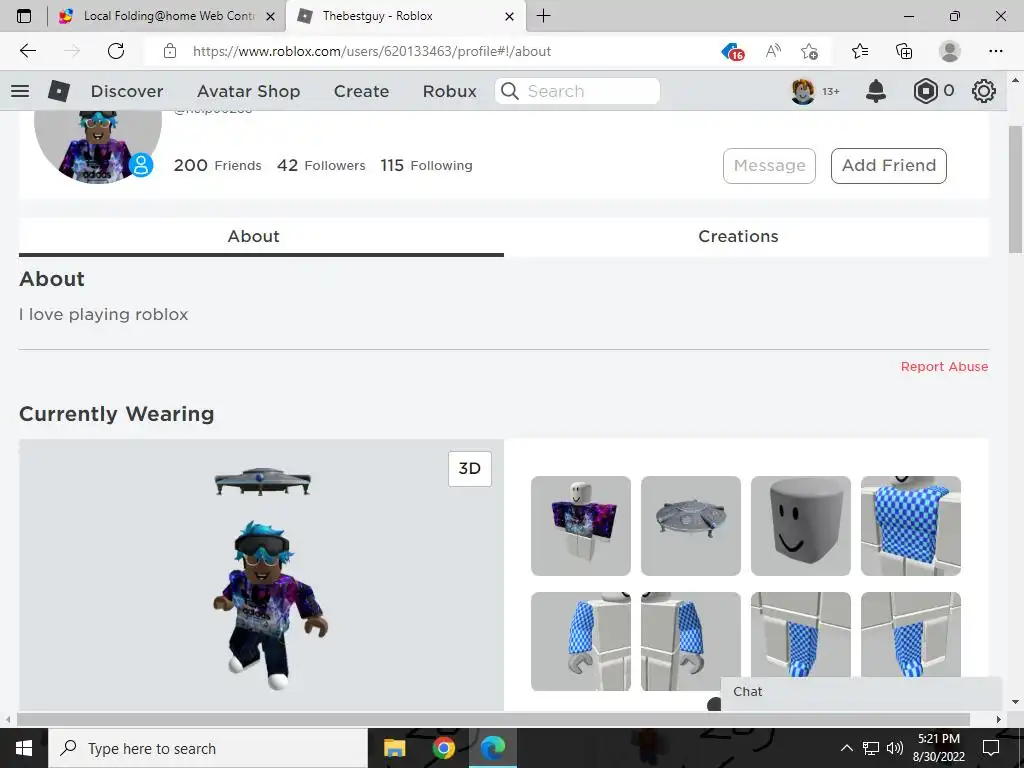Open the Roblox settings gear icon
Image resolution: width=1024 pixels, height=768 pixels.
coord(984,91)
